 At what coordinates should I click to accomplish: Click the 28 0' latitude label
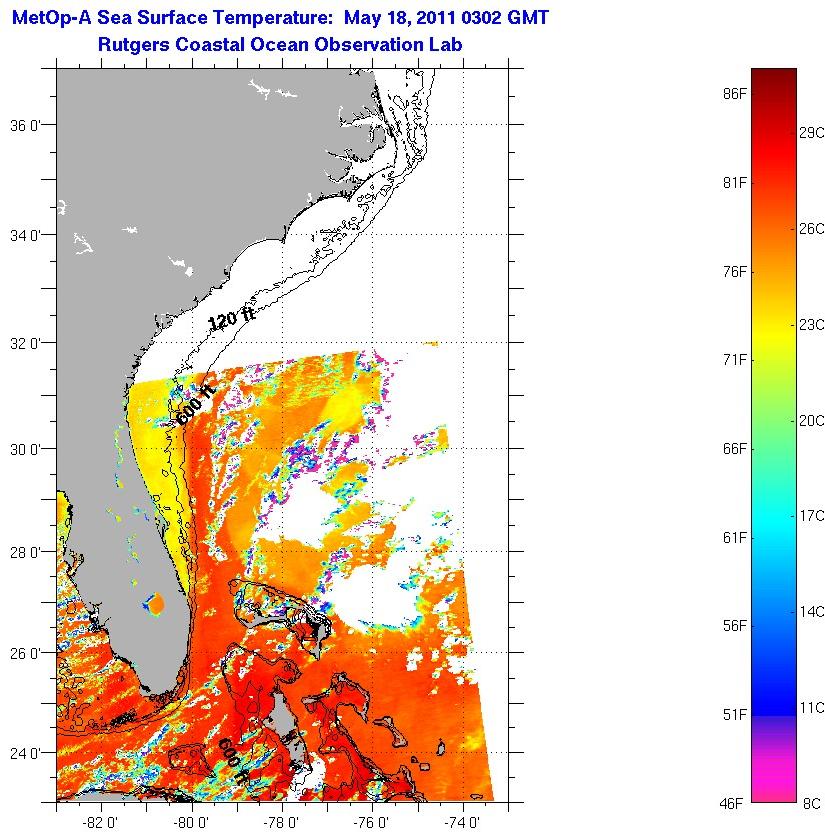pyautogui.click(x=25, y=552)
